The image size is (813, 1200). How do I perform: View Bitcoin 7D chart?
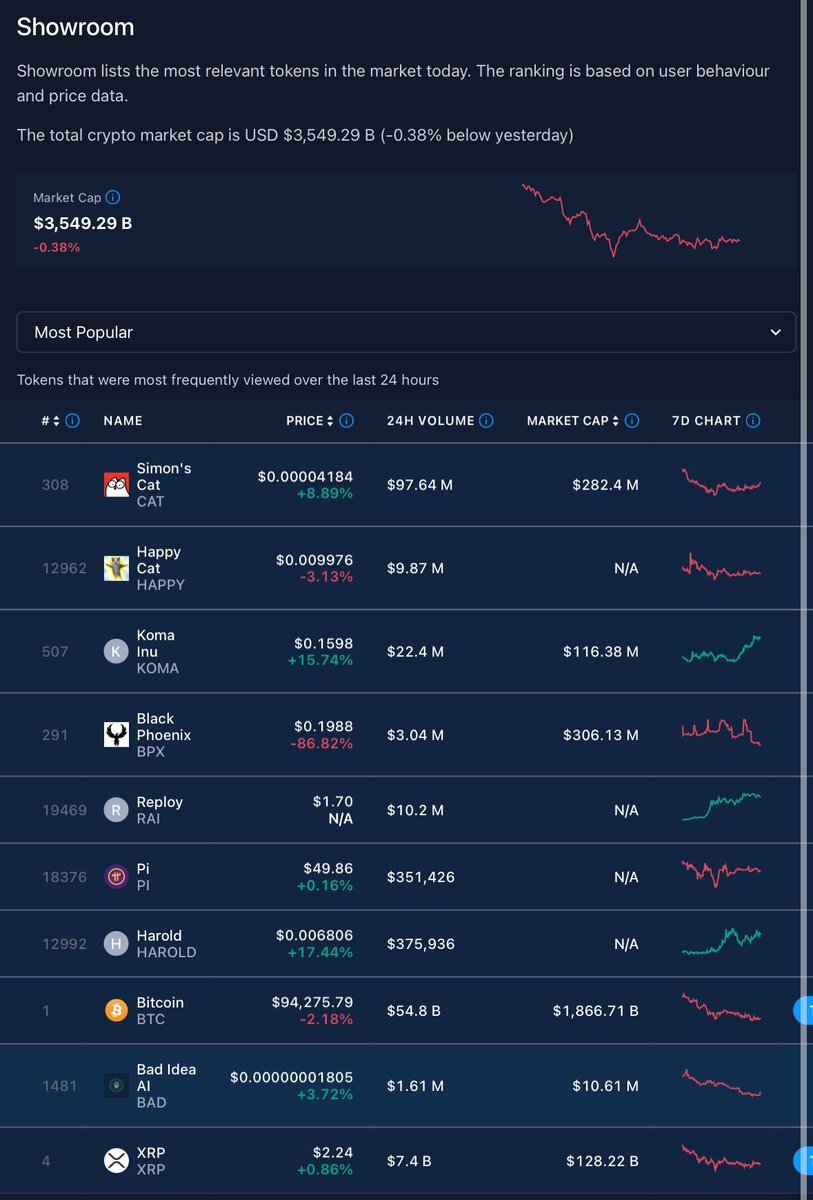pos(721,1007)
